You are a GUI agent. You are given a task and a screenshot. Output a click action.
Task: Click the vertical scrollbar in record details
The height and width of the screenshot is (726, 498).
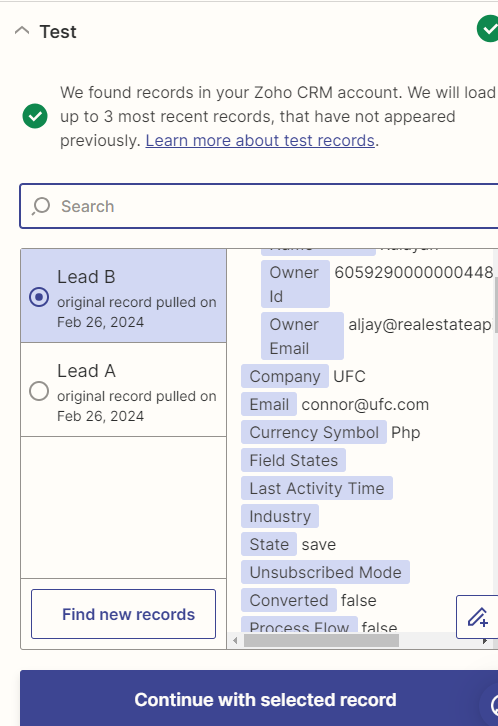[496, 305]
